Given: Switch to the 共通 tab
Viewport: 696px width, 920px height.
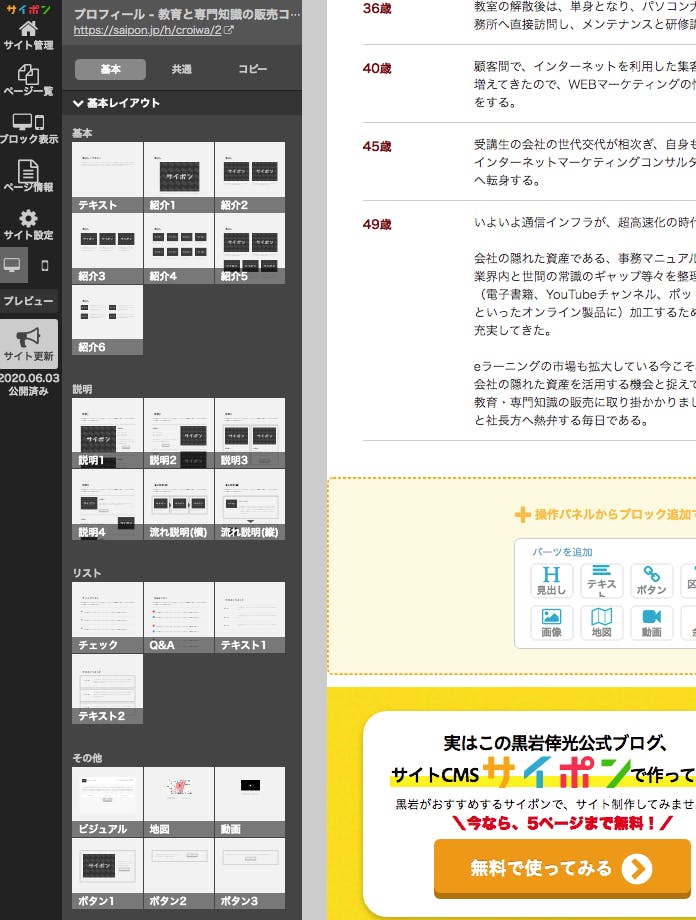Looking at the screenshot, I should pos(181,69).
